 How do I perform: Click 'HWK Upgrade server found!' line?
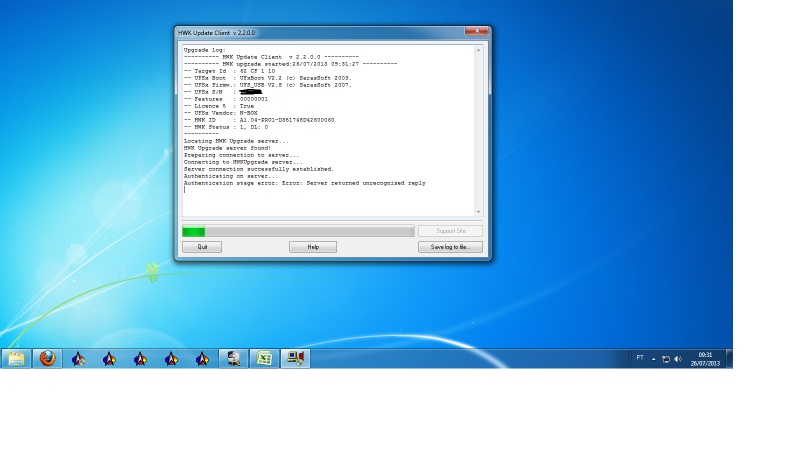228,148
